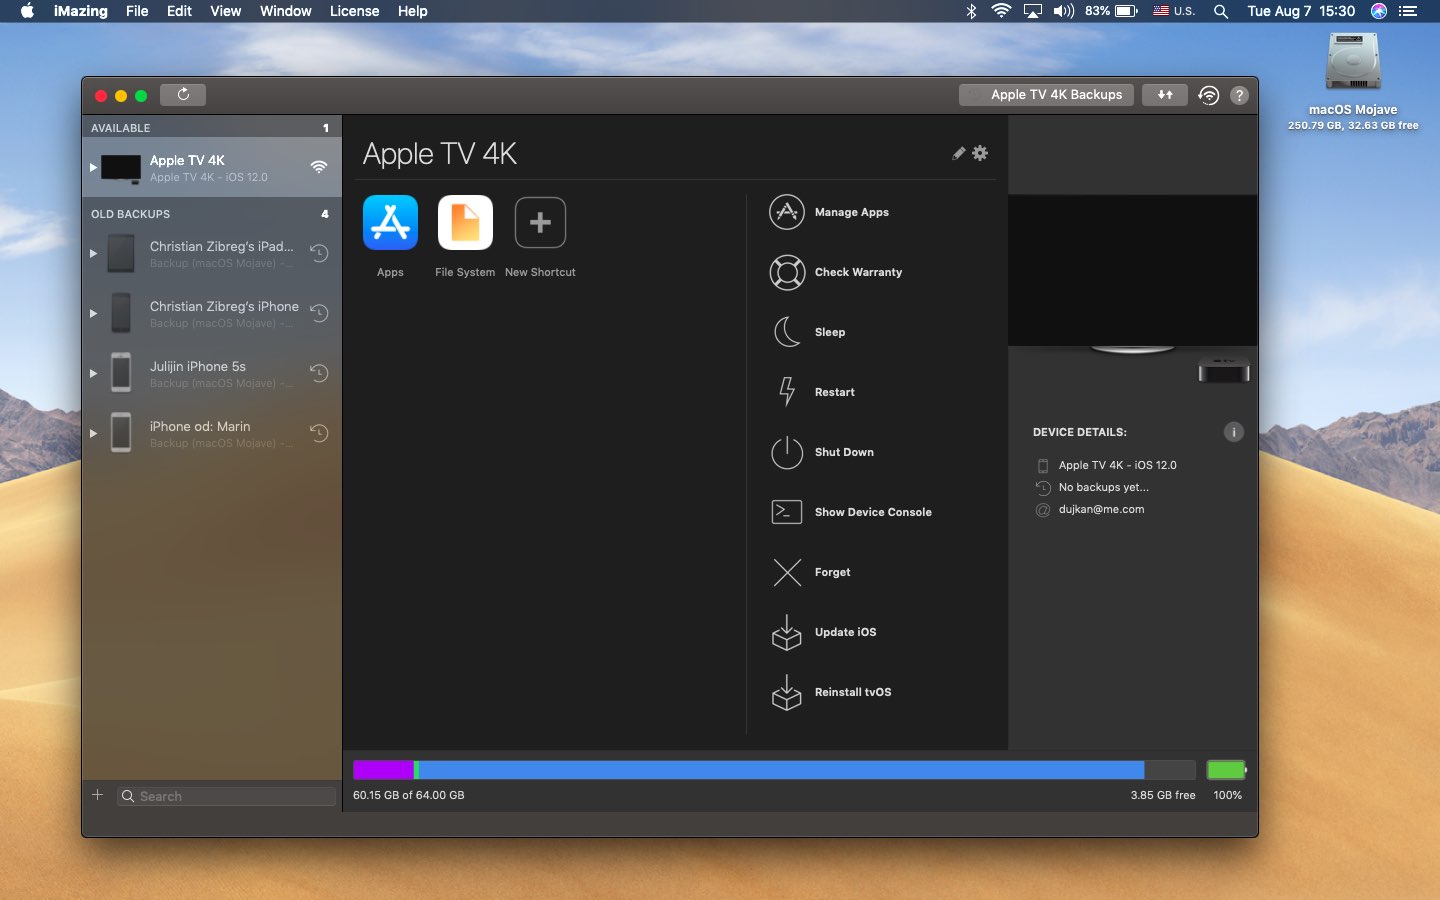This screenshot has width=1440, height=900.
Task: Open the License menu
Action: point(354,11)
